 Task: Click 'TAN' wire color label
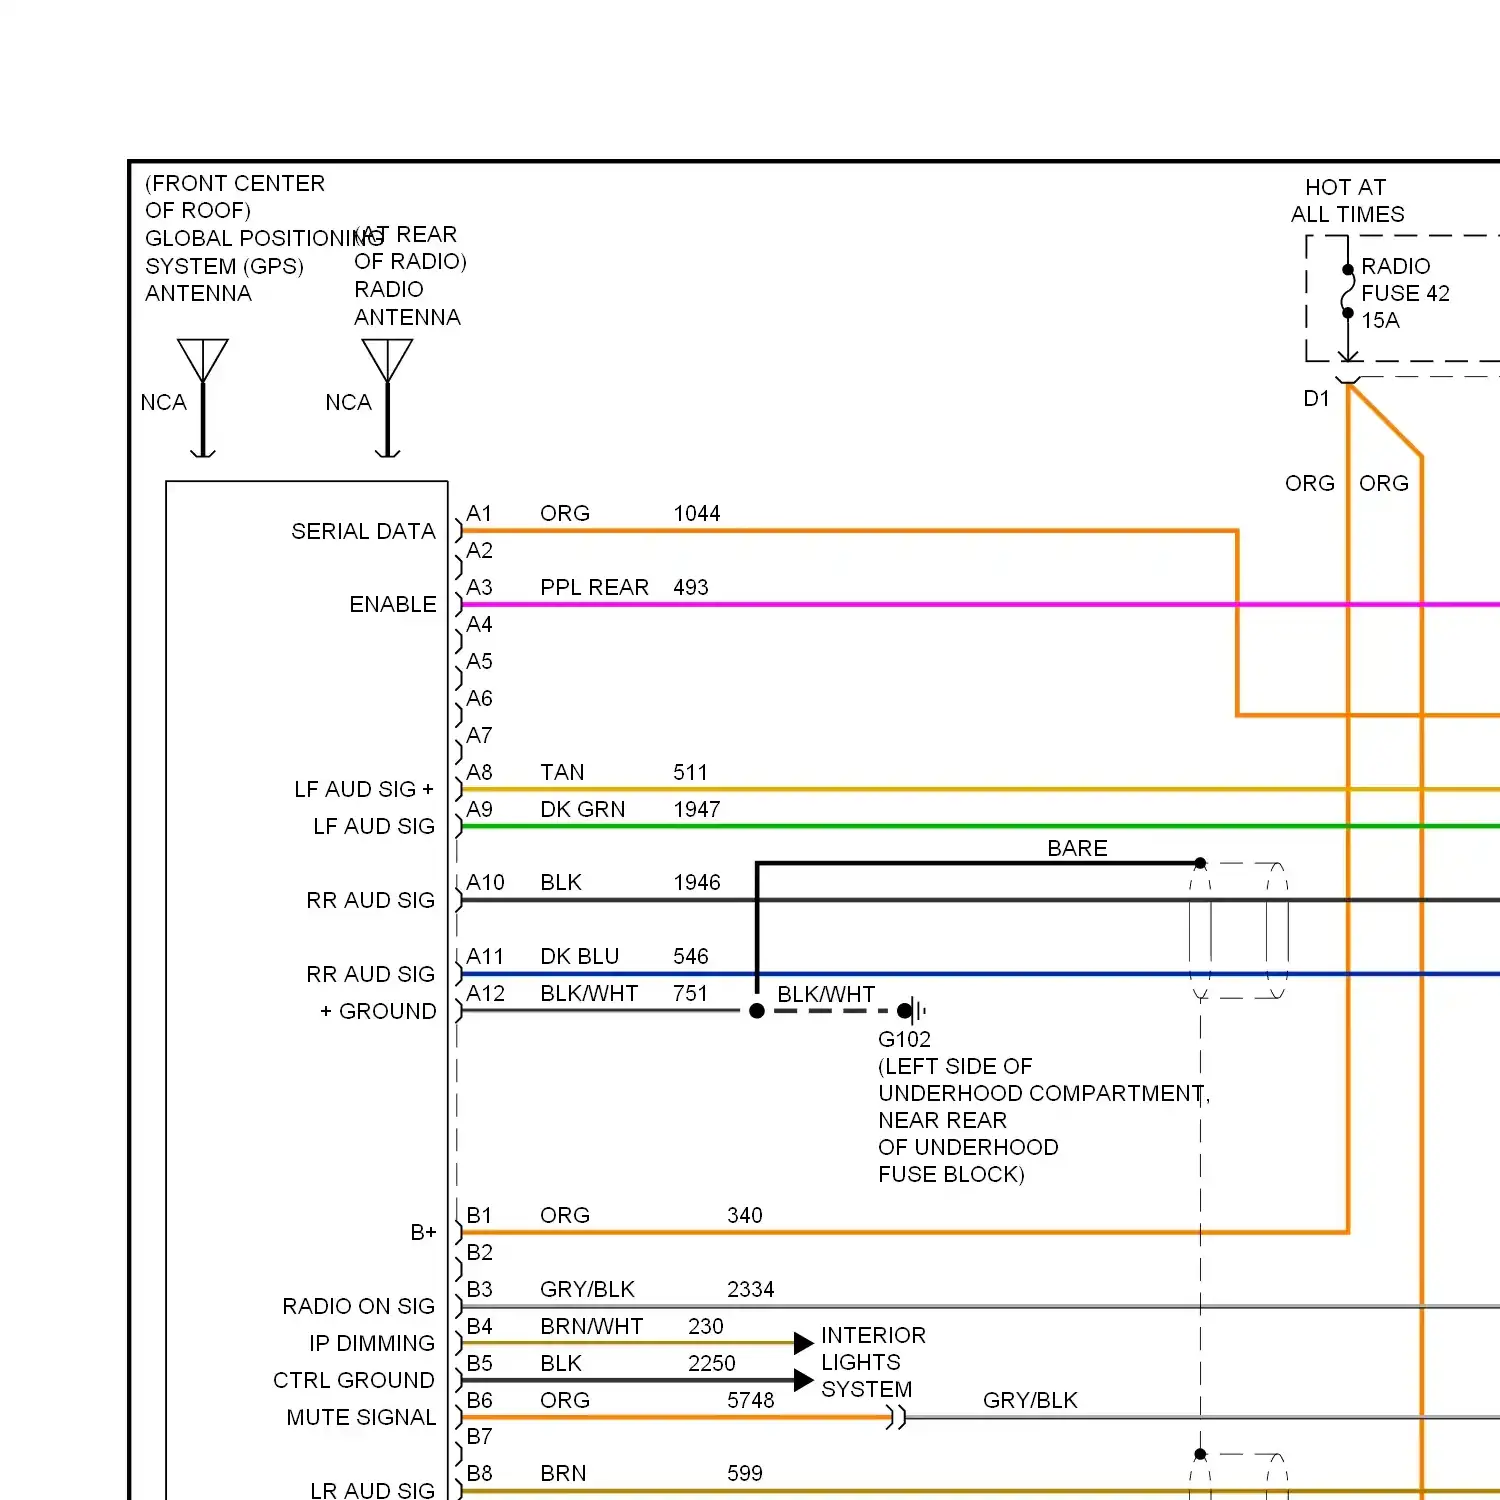(562, 772)
